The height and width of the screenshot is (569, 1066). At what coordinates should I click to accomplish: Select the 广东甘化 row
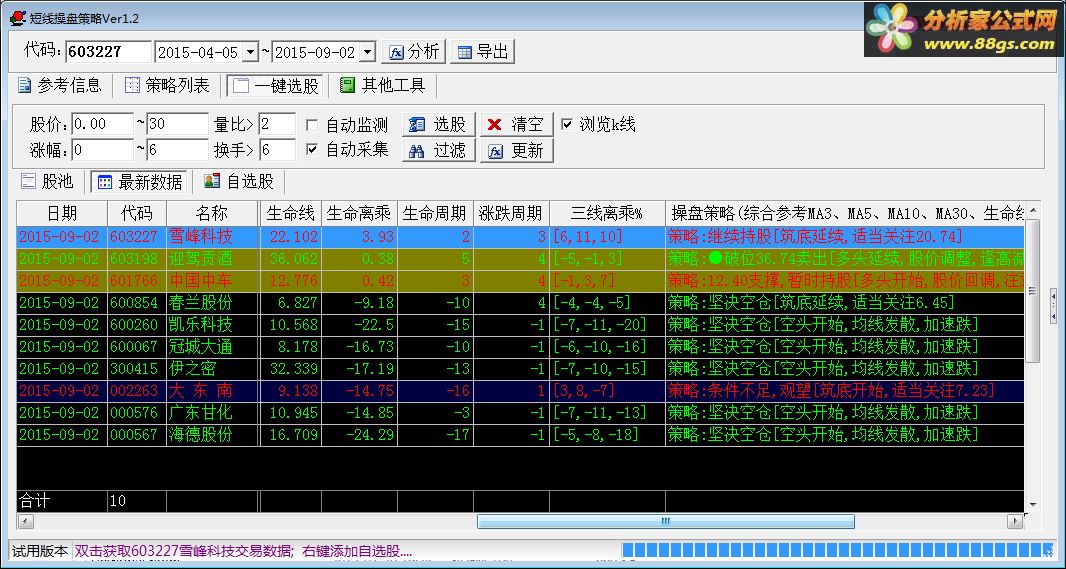520,413
